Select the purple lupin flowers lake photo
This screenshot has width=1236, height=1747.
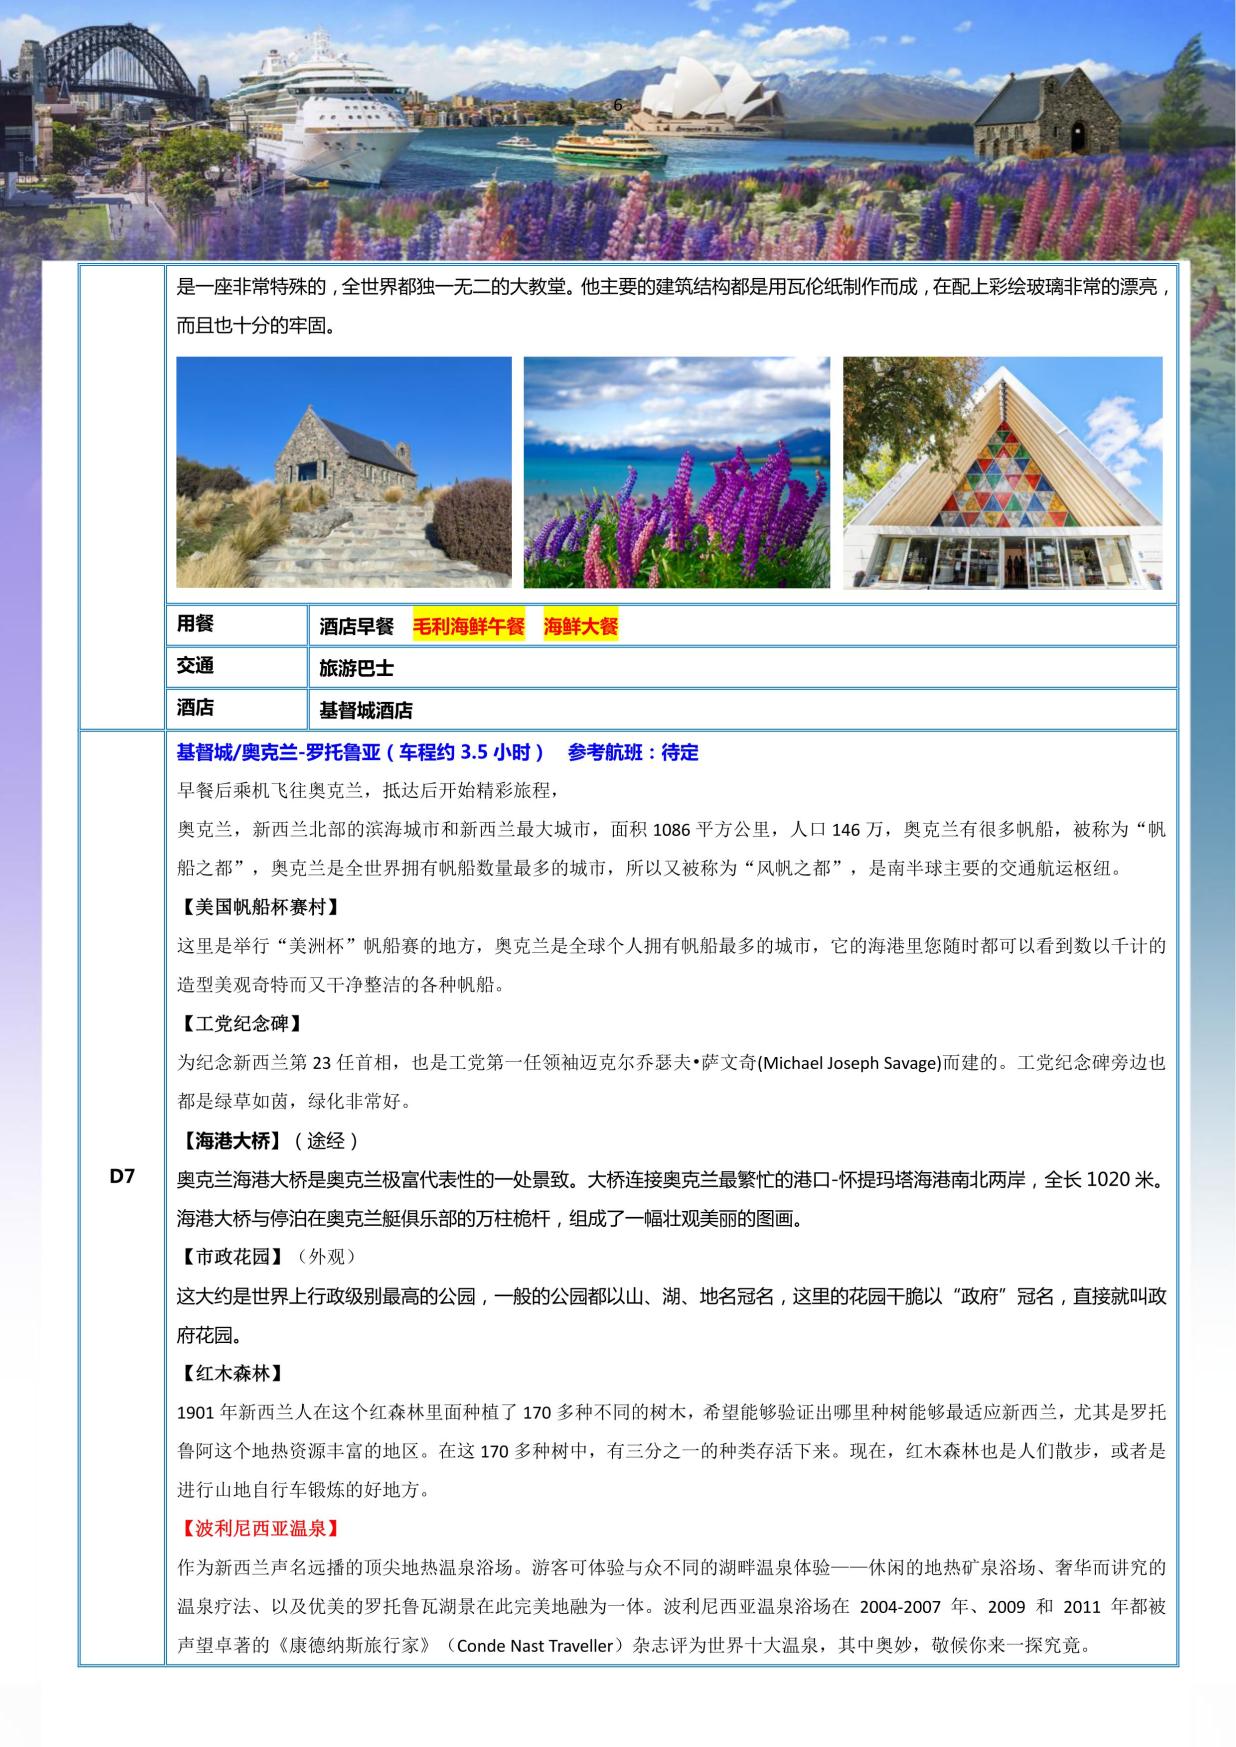tap(676, 471)
